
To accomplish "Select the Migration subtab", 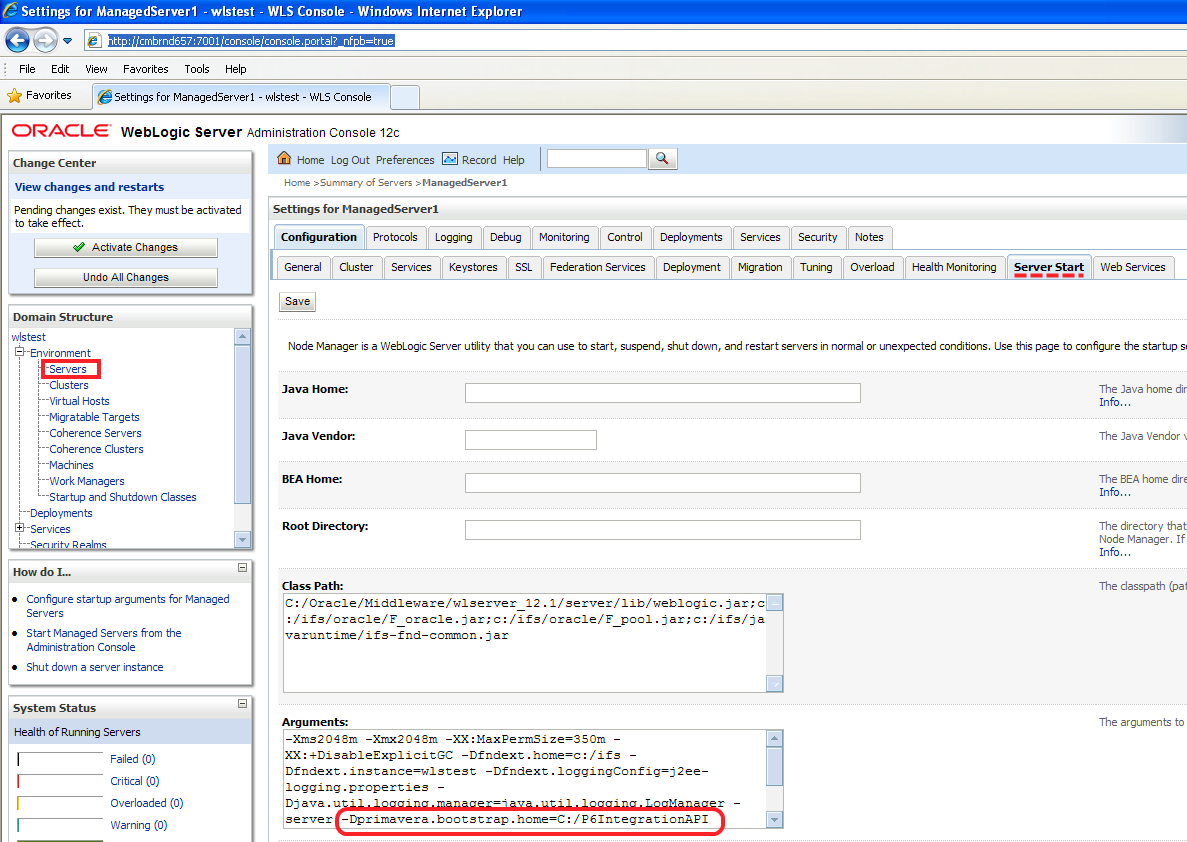I will coord(760,267).
